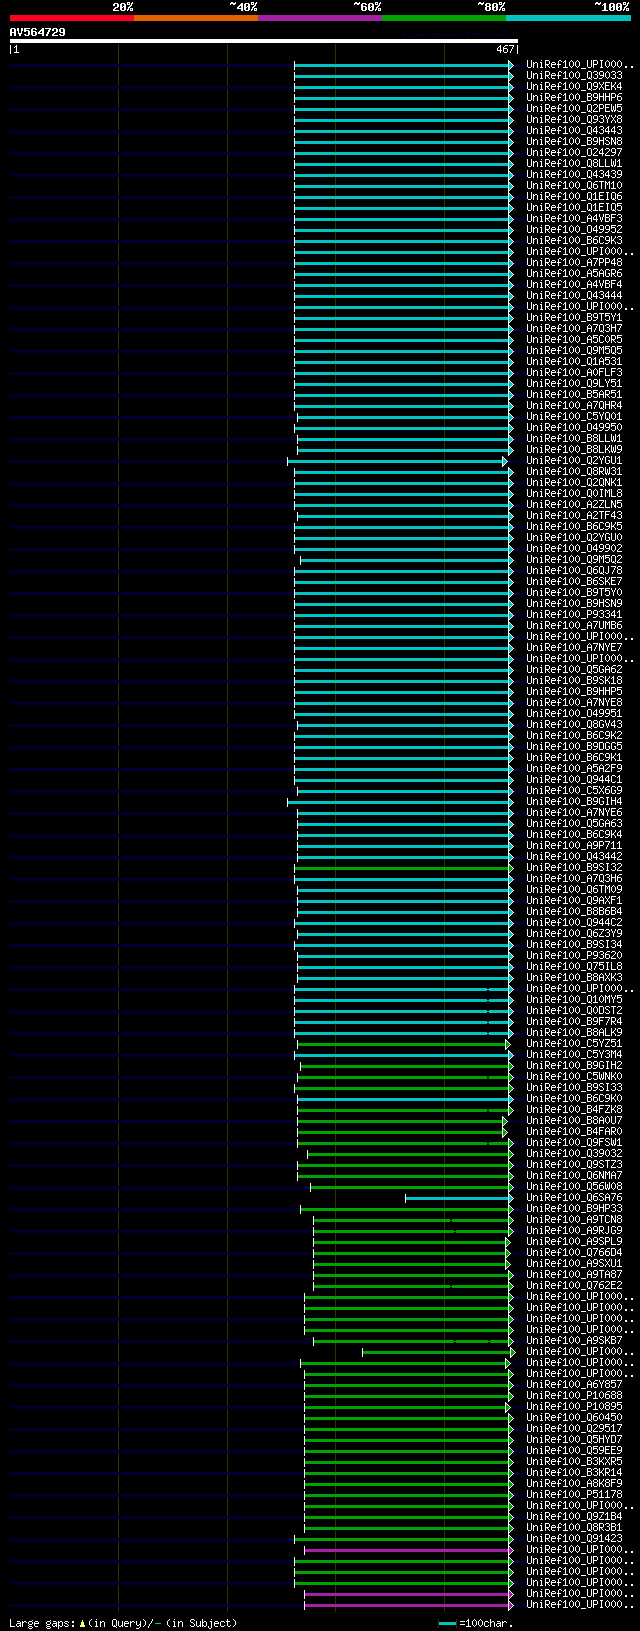
Task: Open hit UniRef100_Q8LLW1
Action: click(574, 163)
